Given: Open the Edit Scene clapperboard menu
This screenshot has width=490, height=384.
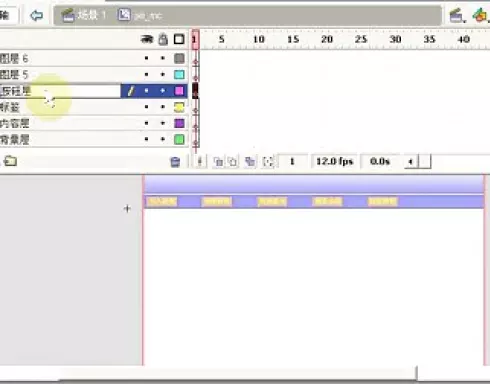Looking at the screenshot, I should pos(457,15).
